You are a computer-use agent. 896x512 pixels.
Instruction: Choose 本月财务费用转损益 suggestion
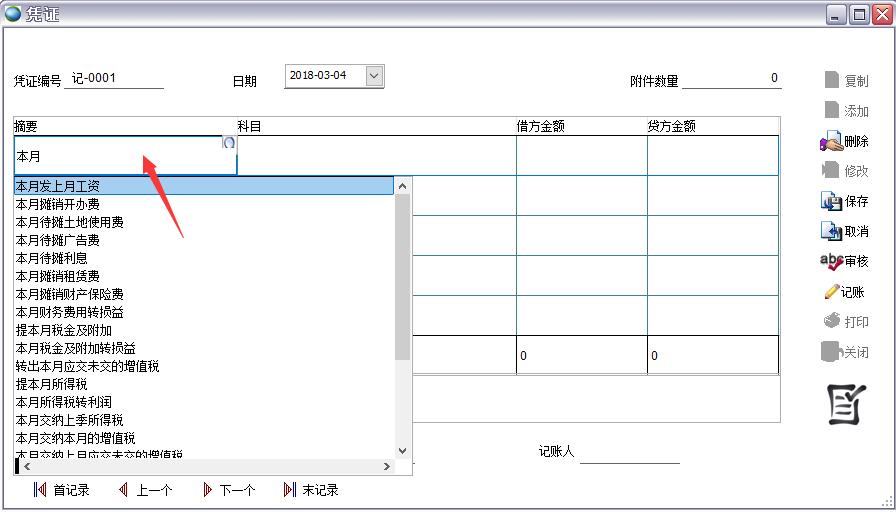click(x=70, y=312)
